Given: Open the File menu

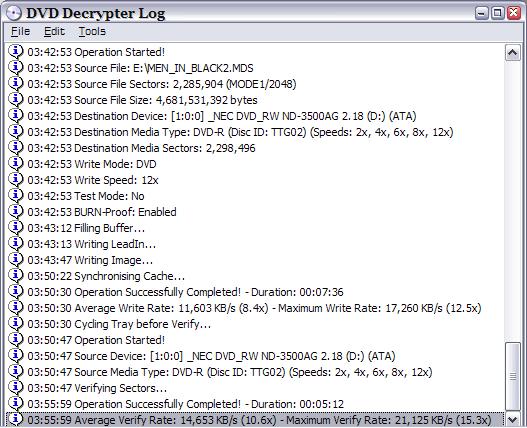Looking at the screenshot, I should point(20,31).
